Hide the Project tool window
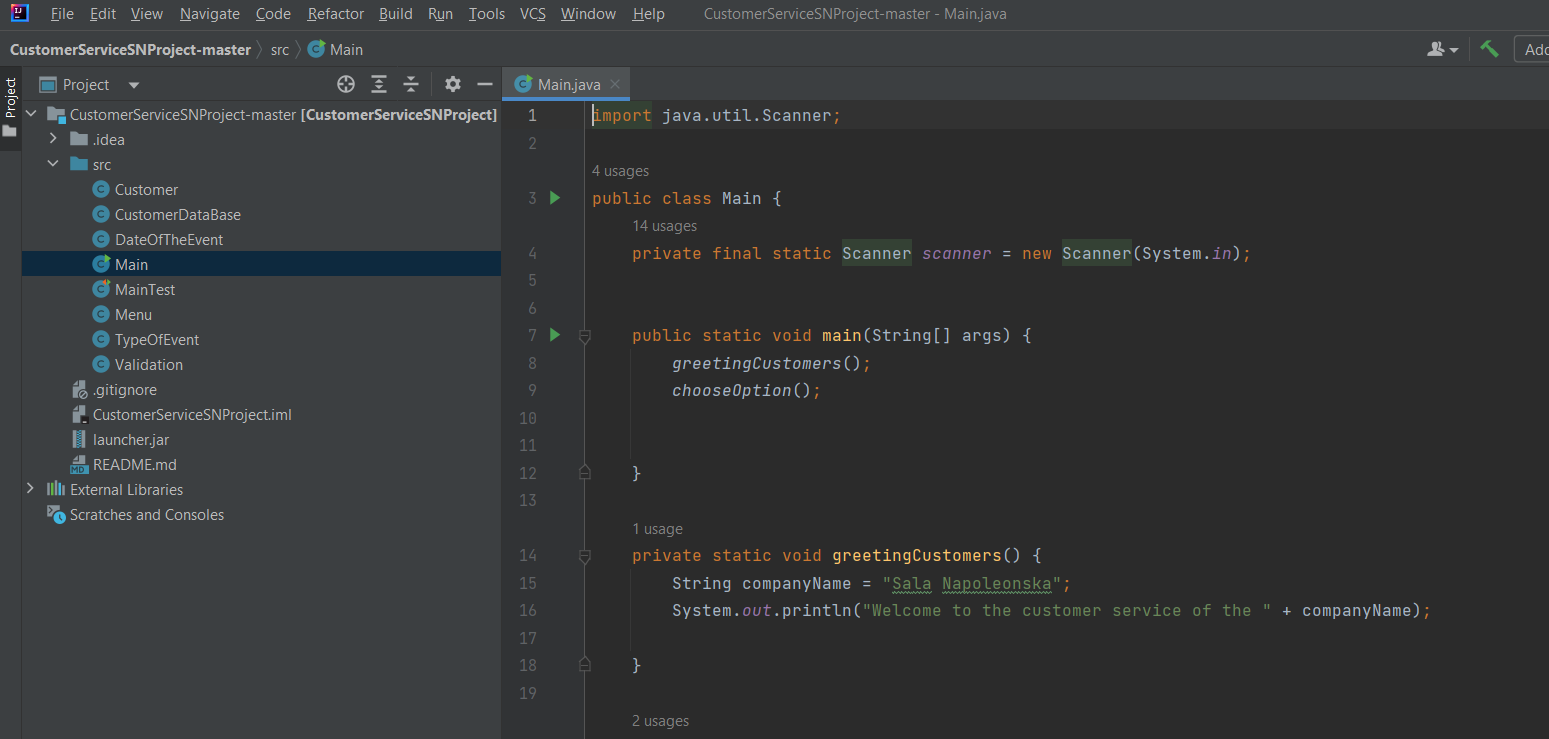The height and width of the screenshot is (739, 1549). (x=485, y=84)
